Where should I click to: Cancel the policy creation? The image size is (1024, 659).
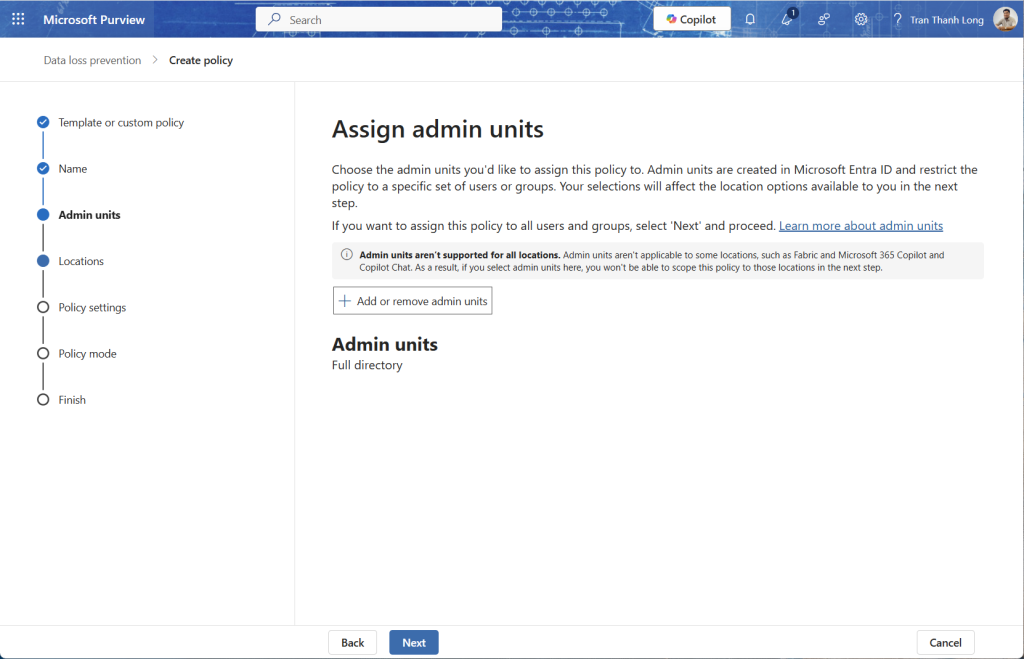[945, 643]
